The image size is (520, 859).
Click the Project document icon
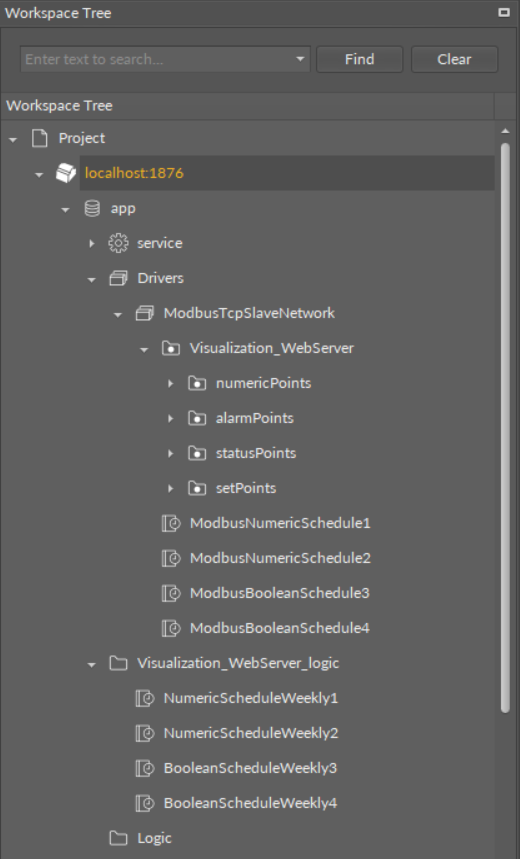click(x=39, y=138)
